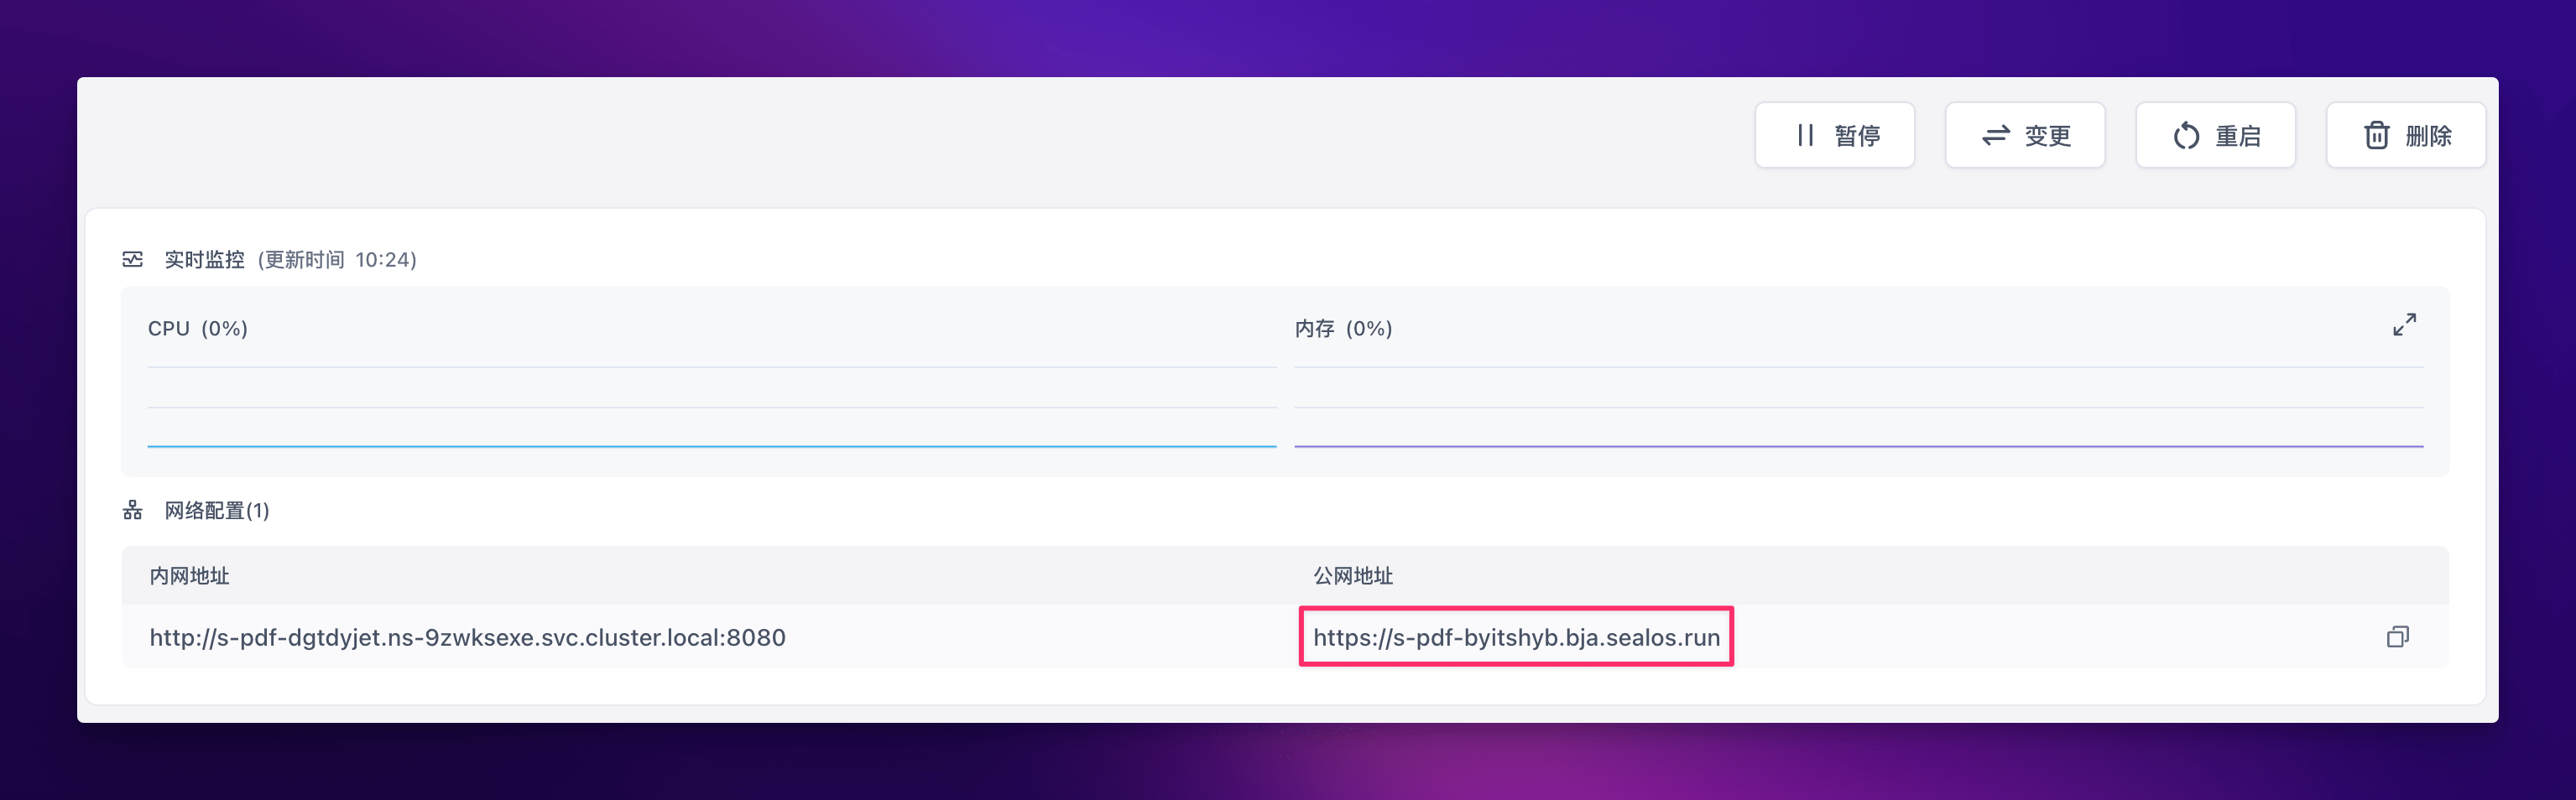The width and height of the screenshot is (2576, 800).
Task: Click the 网络配置(1) section title
Action: (x=214, y=509)
